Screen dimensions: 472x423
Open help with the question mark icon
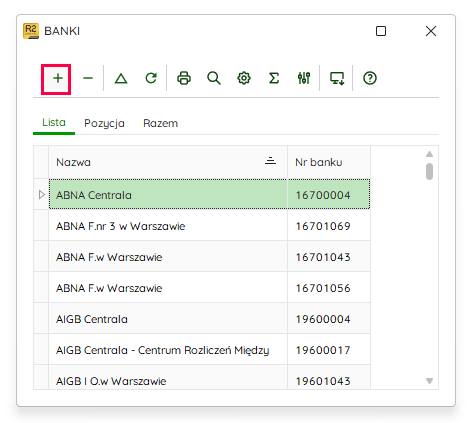(x=370, y=78)
